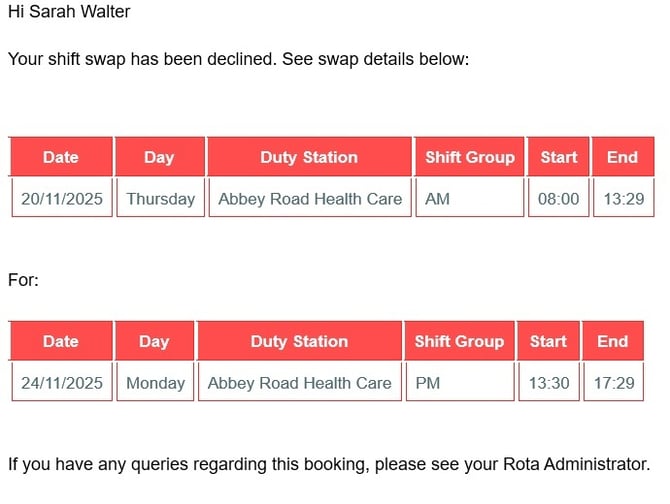Select the 17:29 end time cell
Image resolution: width=670 pixels, height=504 pixels.
pos(613,382)
